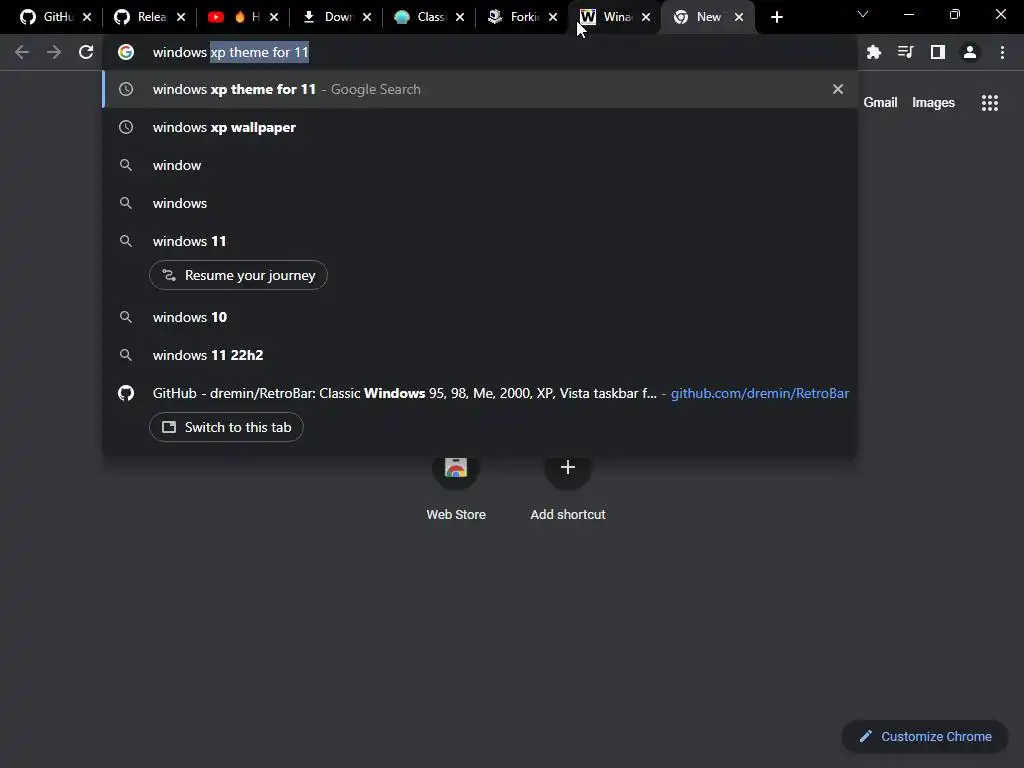Close the first GitHub tab
The height and width of the screenshot is (768, 1024).
click(x=87, y=18)
